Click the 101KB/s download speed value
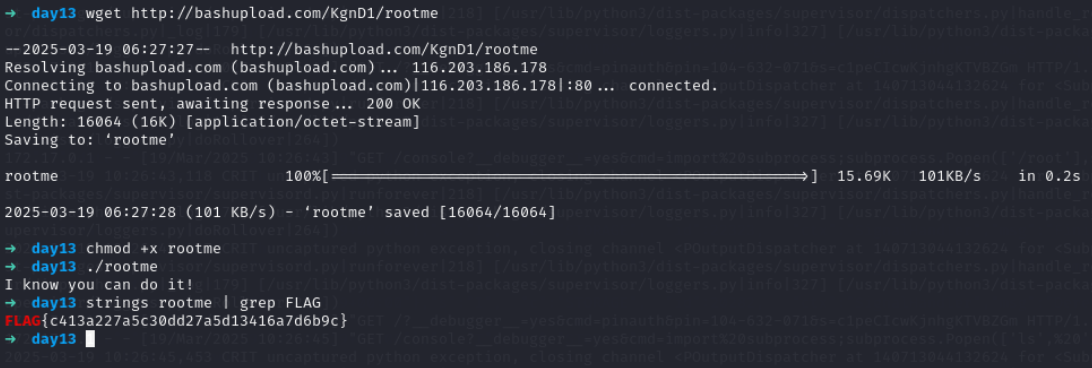The height and width of the screenshot is (368, 1092). 950,176
